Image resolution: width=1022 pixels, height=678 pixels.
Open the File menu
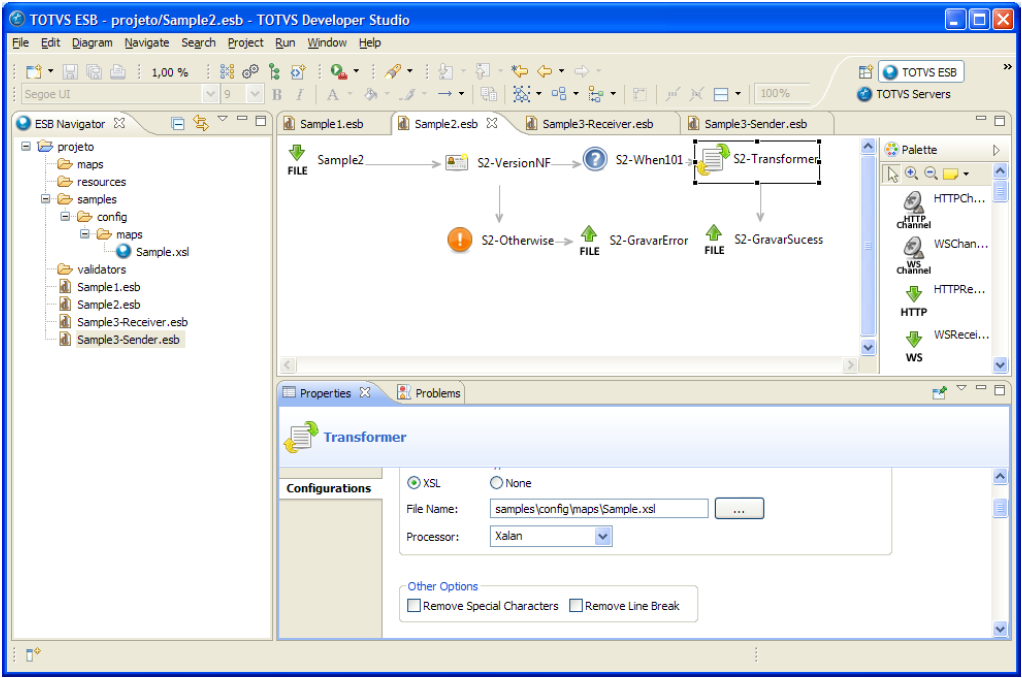(20, 42)
